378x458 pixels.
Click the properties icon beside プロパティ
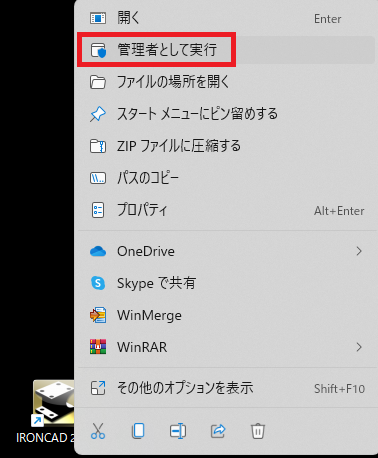(x=98, y=210)
